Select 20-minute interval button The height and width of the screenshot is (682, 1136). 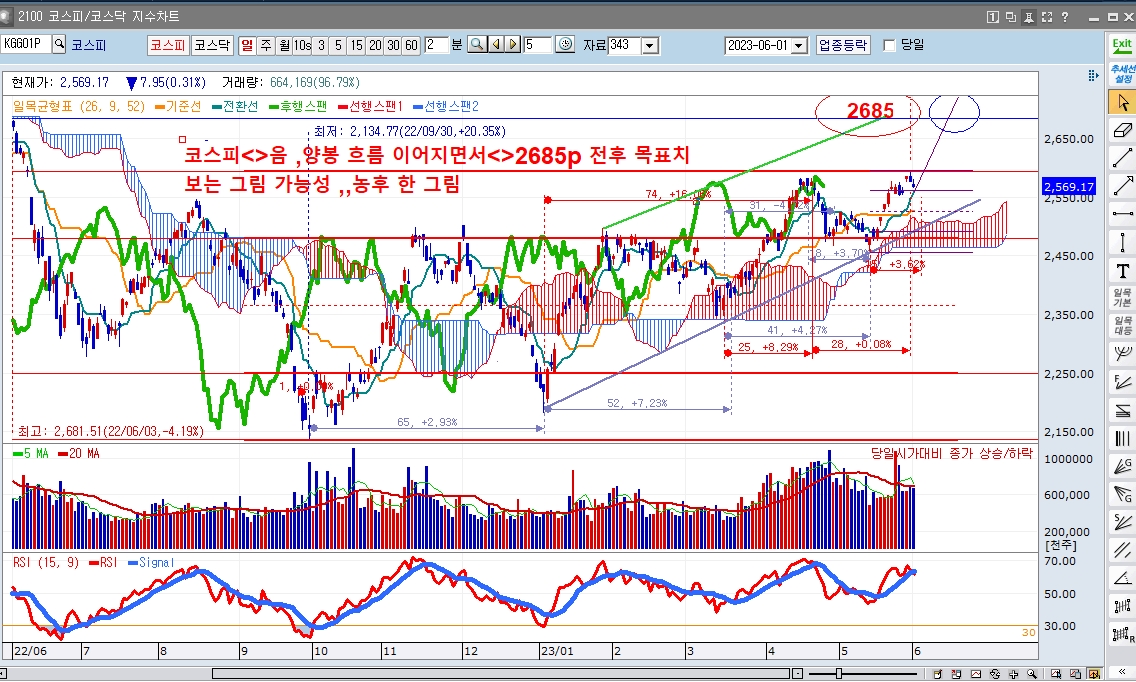tap(375, 45)
